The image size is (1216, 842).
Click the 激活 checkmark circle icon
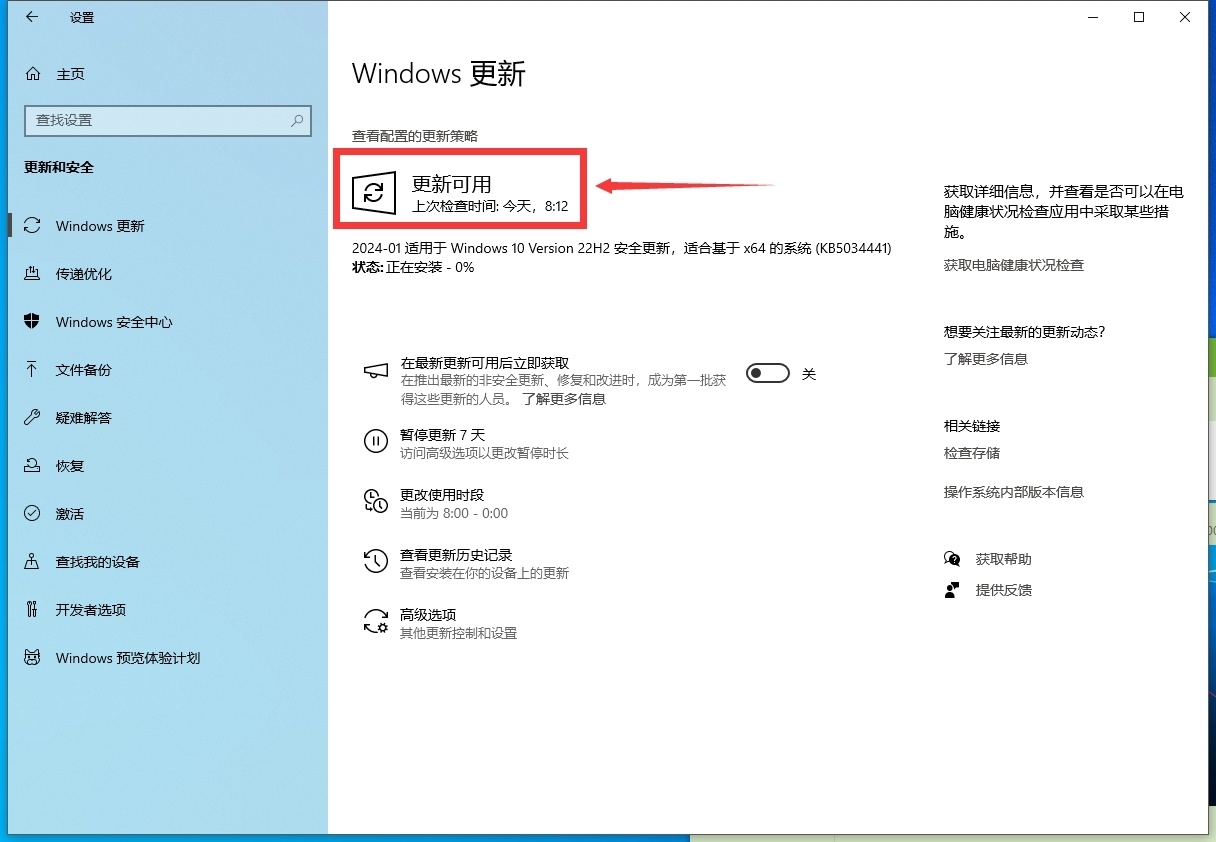click(32, 514)
